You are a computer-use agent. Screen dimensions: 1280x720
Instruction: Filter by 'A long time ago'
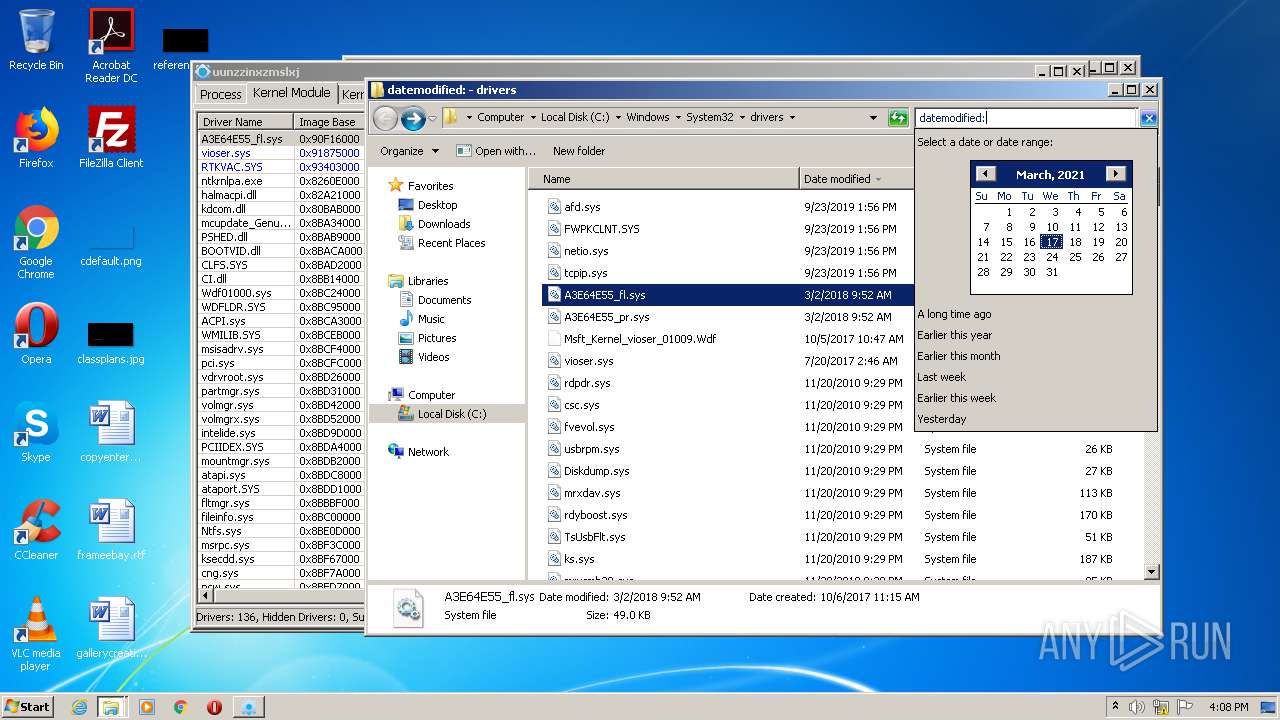[954, 314]
